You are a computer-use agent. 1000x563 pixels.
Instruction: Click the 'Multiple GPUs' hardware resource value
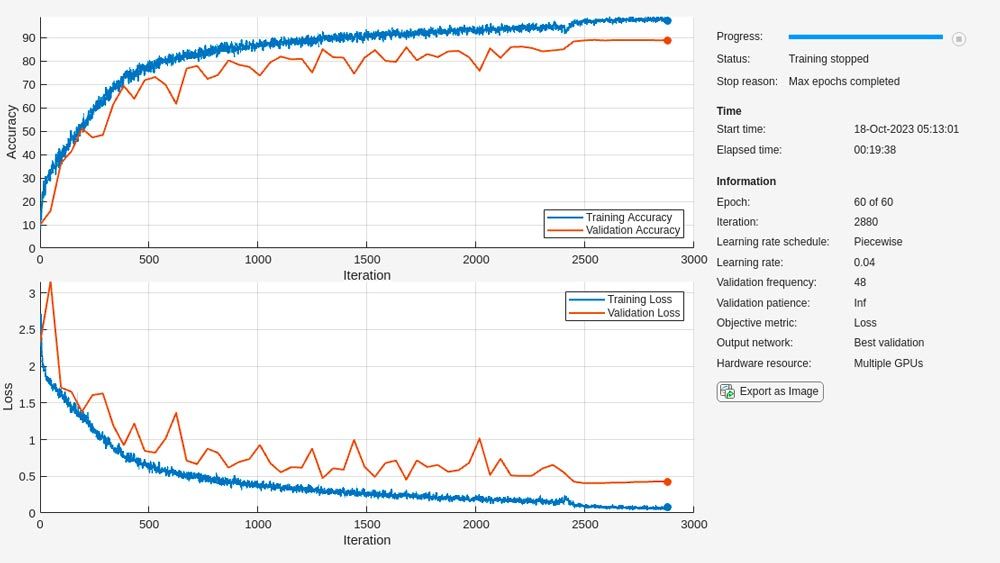(888, 363)
